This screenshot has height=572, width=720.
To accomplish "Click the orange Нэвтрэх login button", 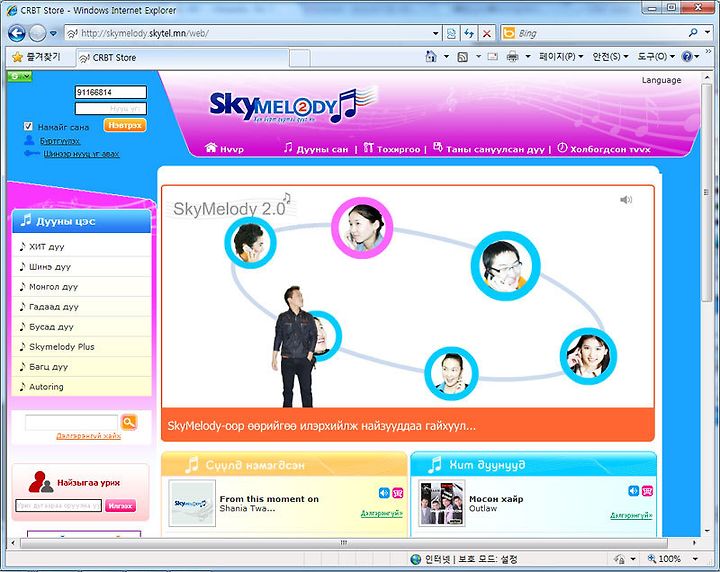I will click(x=125, y=125).
